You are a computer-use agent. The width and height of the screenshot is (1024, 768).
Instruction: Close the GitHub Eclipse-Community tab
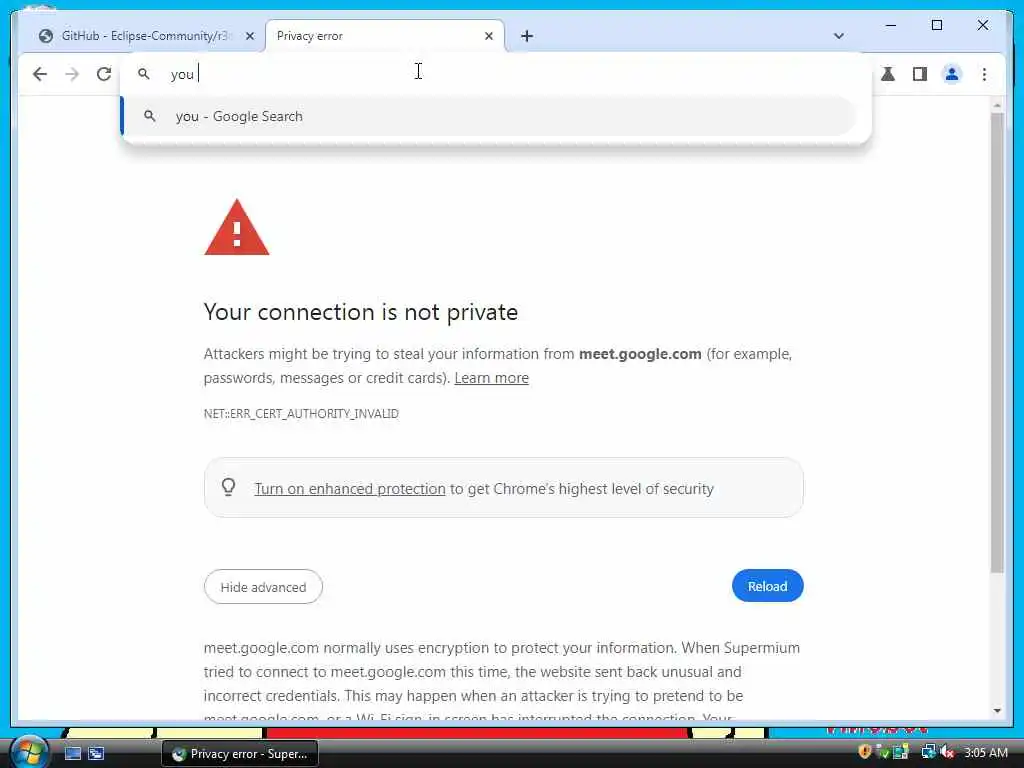[249, 36]
